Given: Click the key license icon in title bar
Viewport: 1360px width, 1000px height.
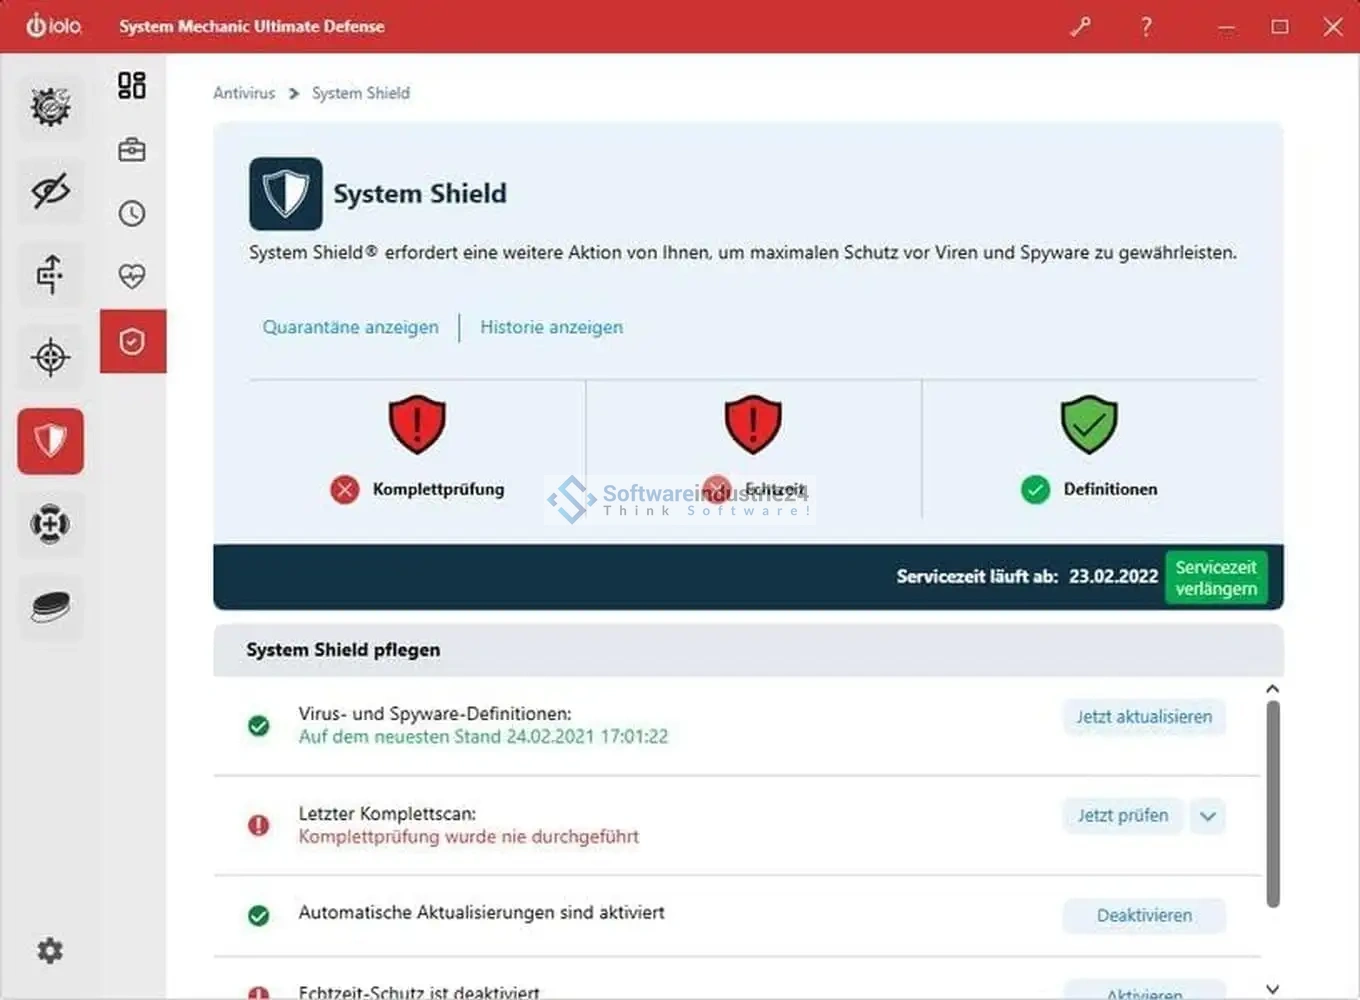Looking at the screenshot, I should coord(1080,27).
